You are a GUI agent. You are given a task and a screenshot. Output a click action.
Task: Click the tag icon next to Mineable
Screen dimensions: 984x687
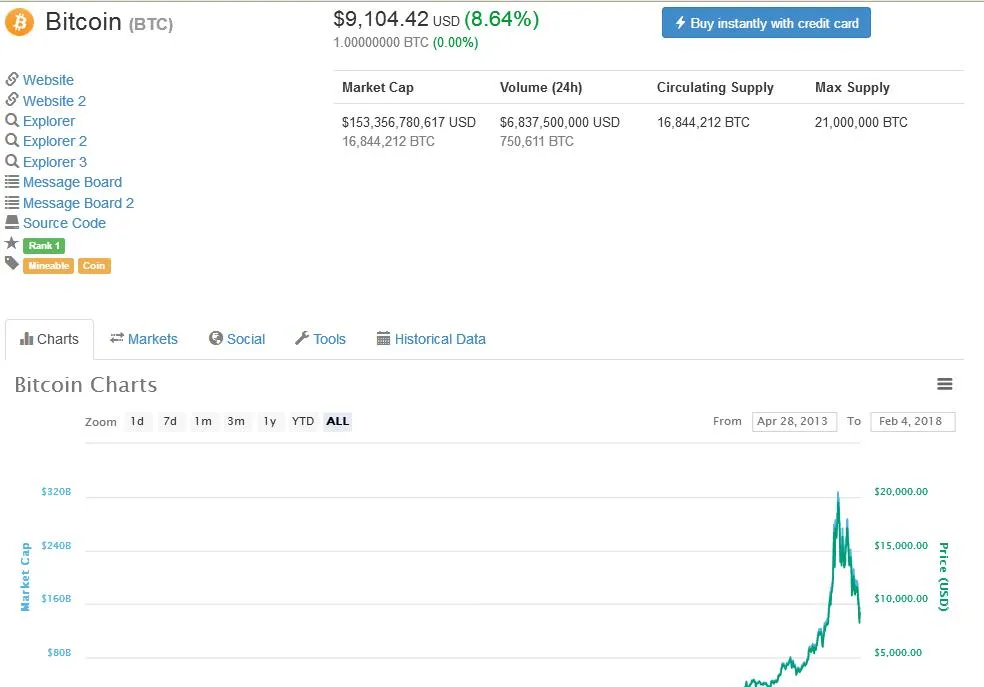point(12,264)
